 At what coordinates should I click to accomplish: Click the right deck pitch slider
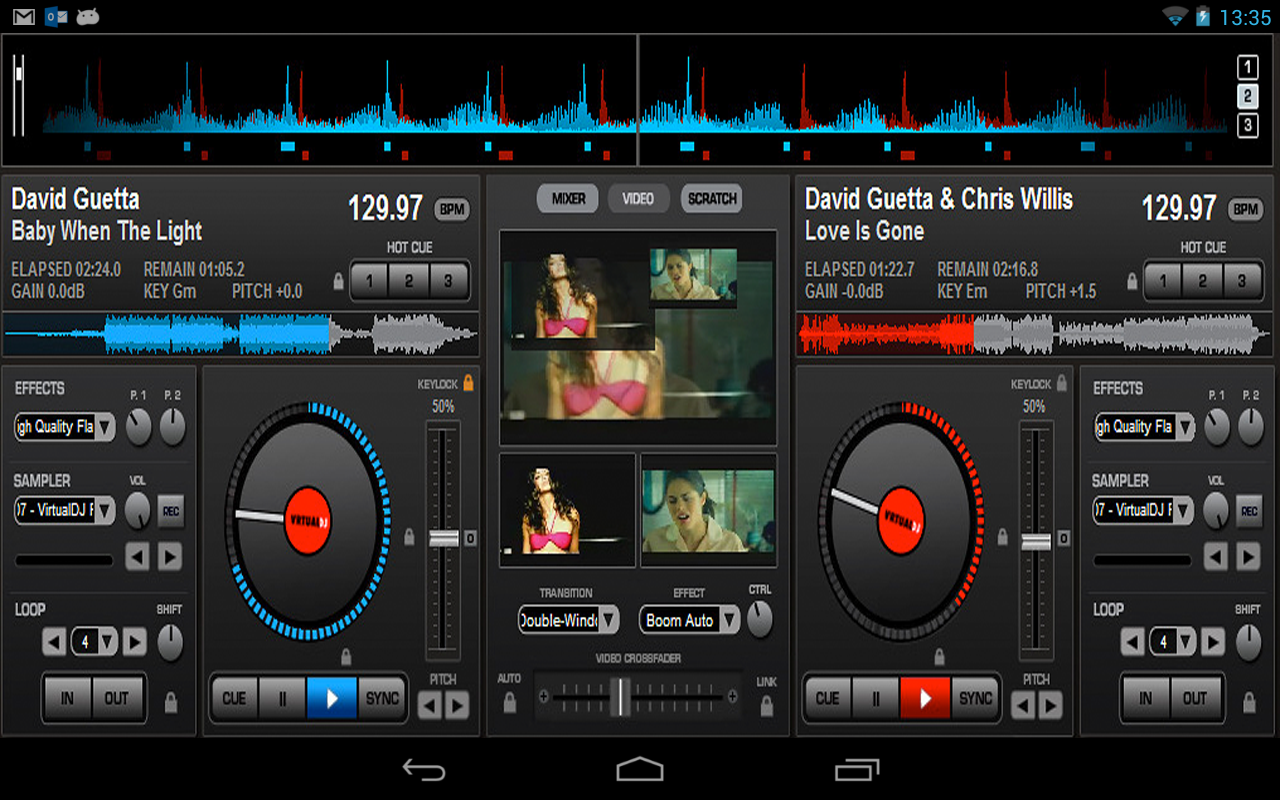1037,540
